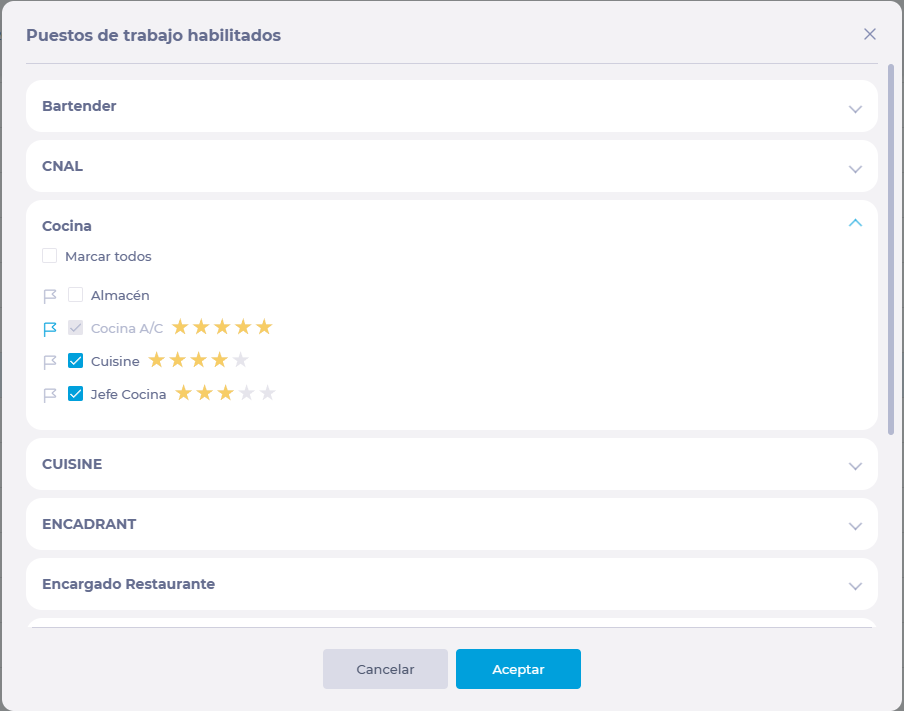The image size is (904, 711).
Task: Expand the Bartender section
Action: [x=855, y=109]
